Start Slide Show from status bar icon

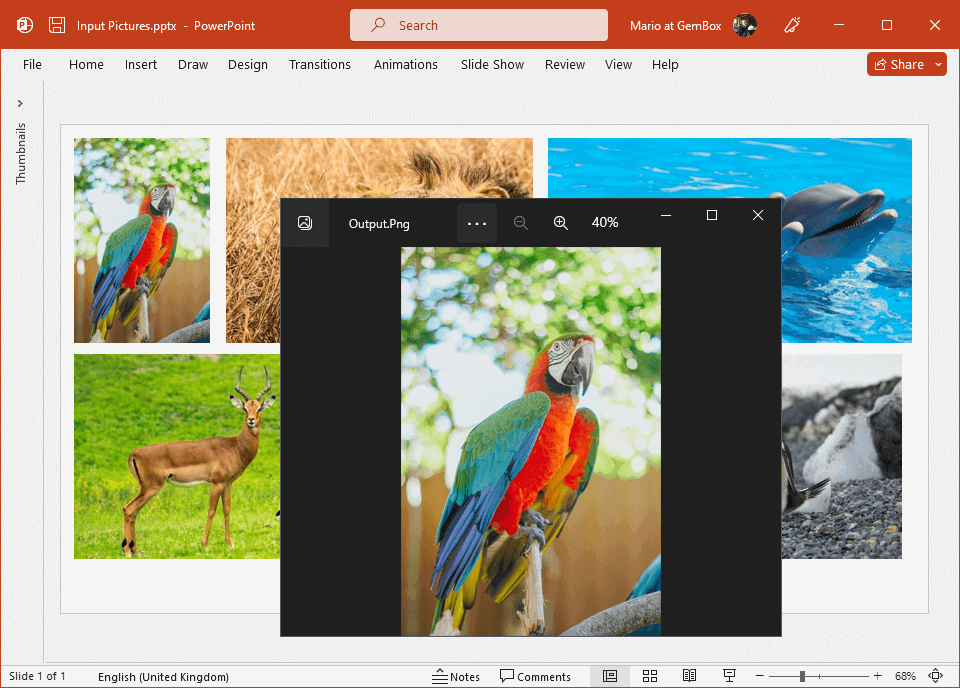tap(729, 676)
